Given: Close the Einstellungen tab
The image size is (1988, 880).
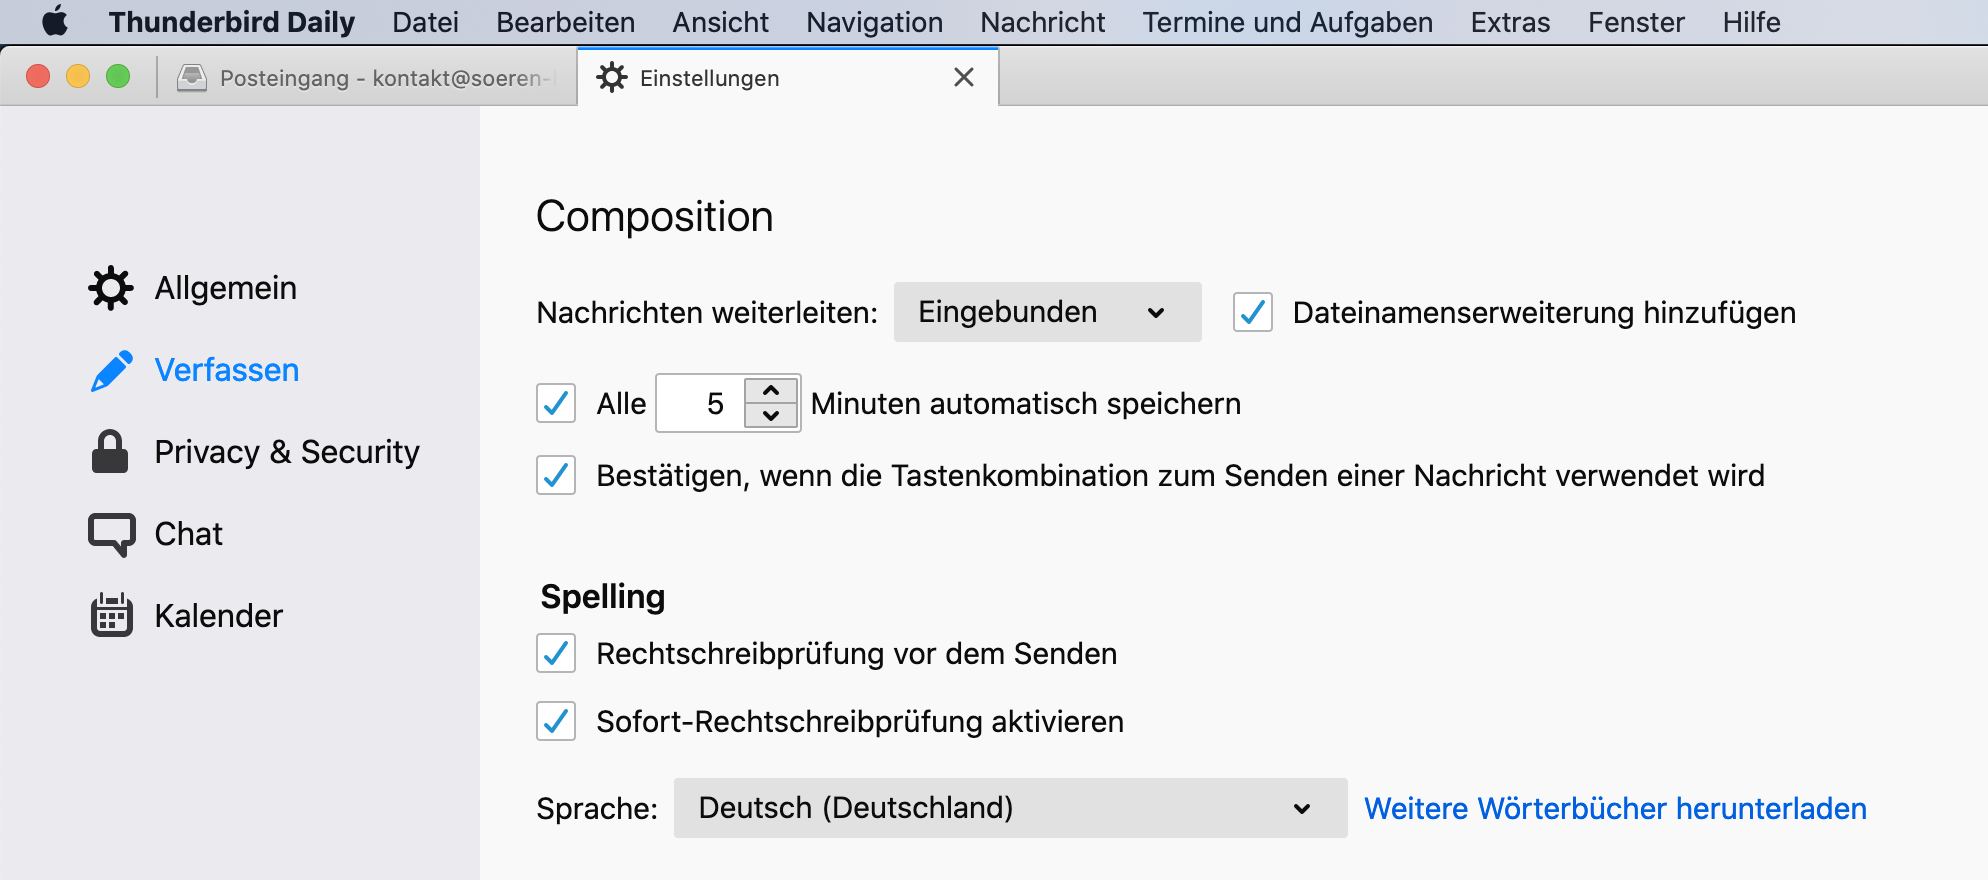Looking at the screenshot, I should pos(964,78).
